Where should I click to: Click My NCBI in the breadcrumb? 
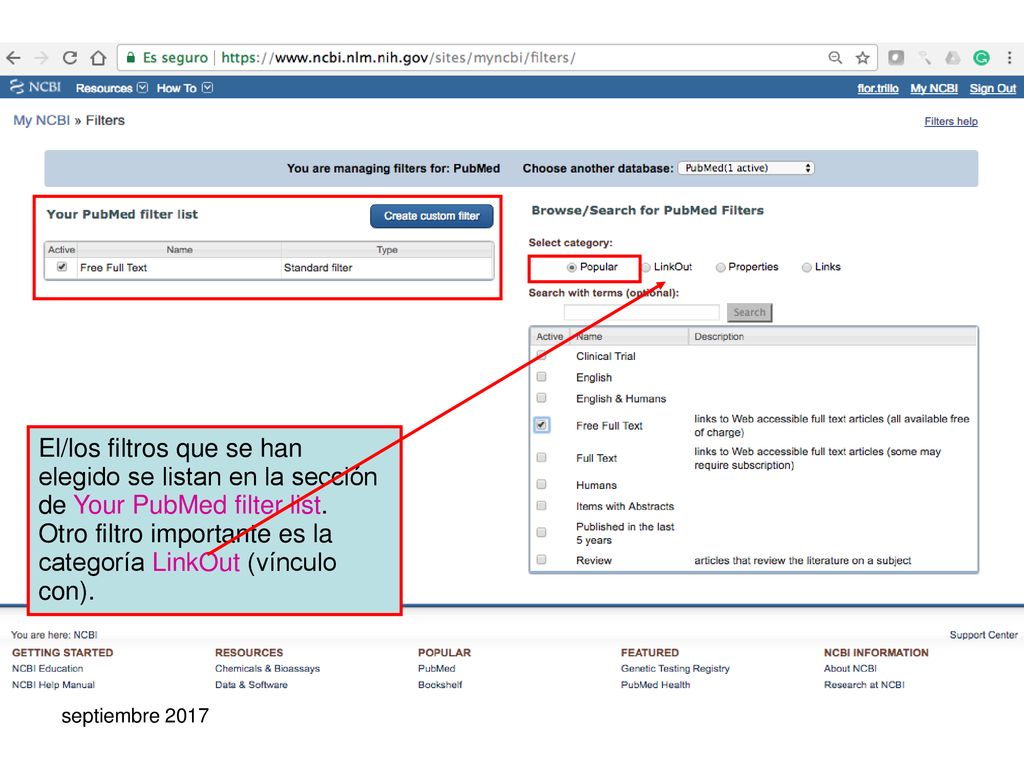point(41,120)
